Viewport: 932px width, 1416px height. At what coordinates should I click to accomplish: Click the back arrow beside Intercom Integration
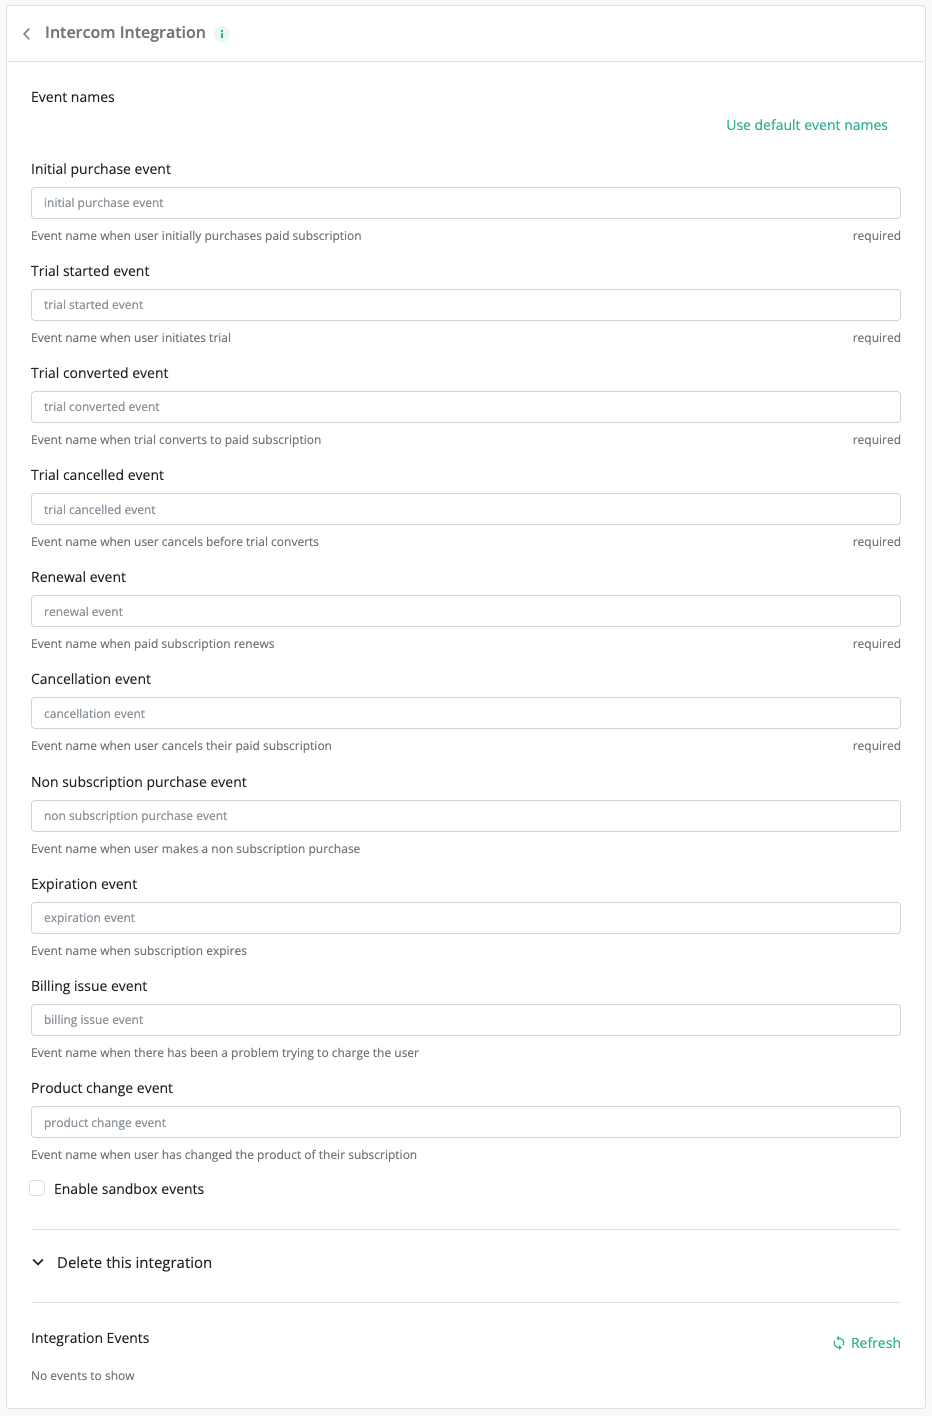click(27, 34)
